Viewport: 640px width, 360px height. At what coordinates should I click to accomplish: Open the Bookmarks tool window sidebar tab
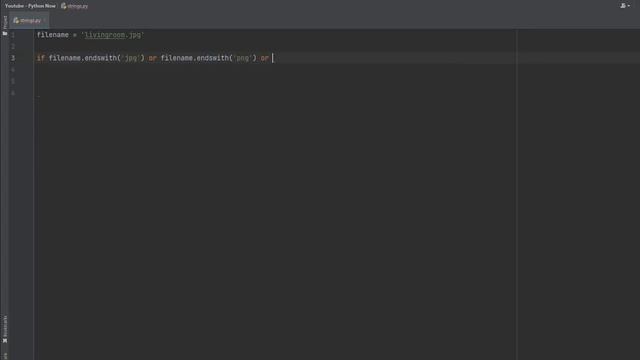coord(5,329)
